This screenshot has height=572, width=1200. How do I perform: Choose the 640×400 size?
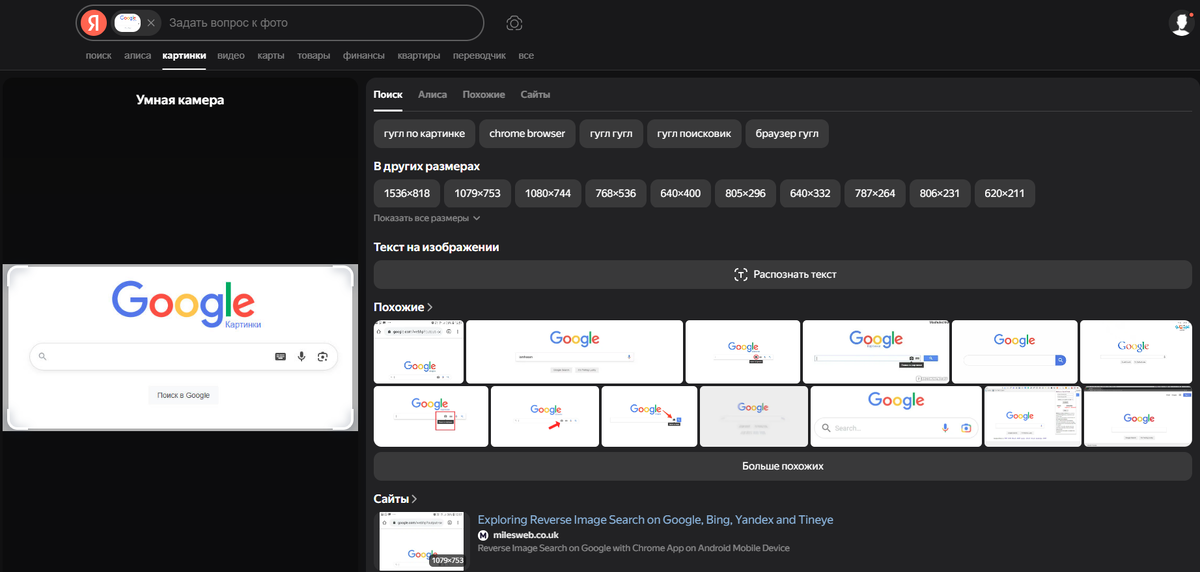point(680,193)
